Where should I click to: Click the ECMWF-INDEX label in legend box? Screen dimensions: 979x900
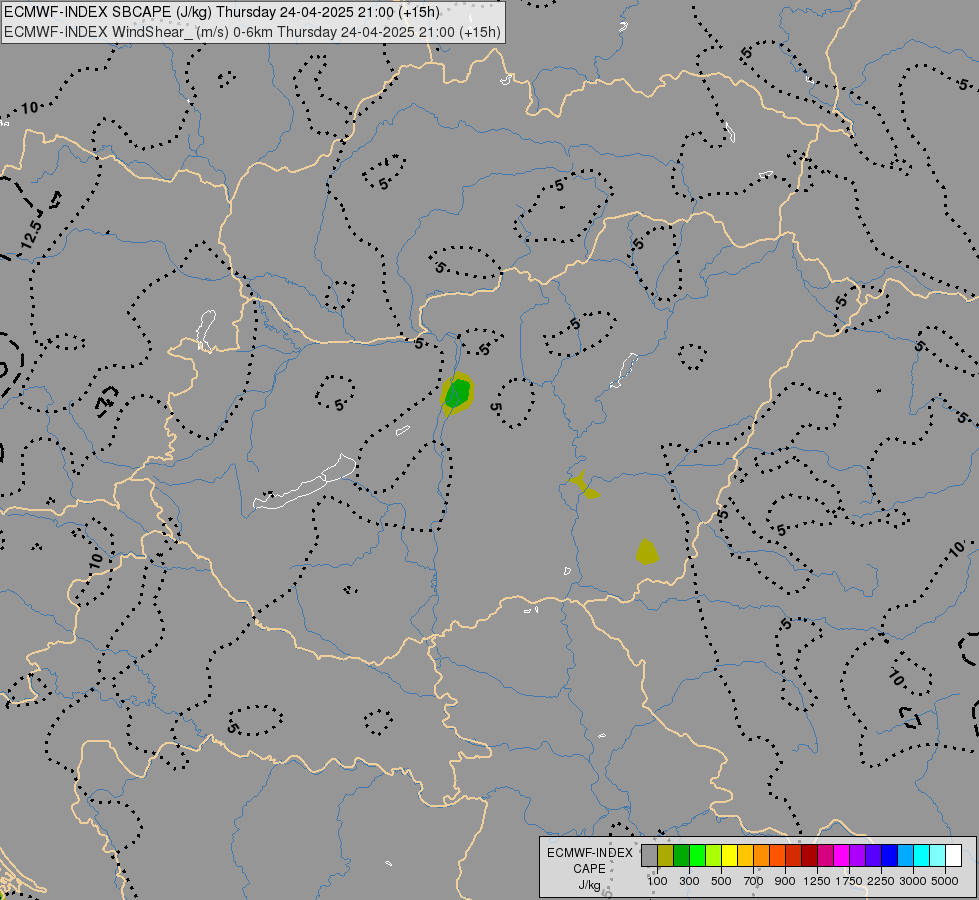pyautogui.click(x=589, y=853)
